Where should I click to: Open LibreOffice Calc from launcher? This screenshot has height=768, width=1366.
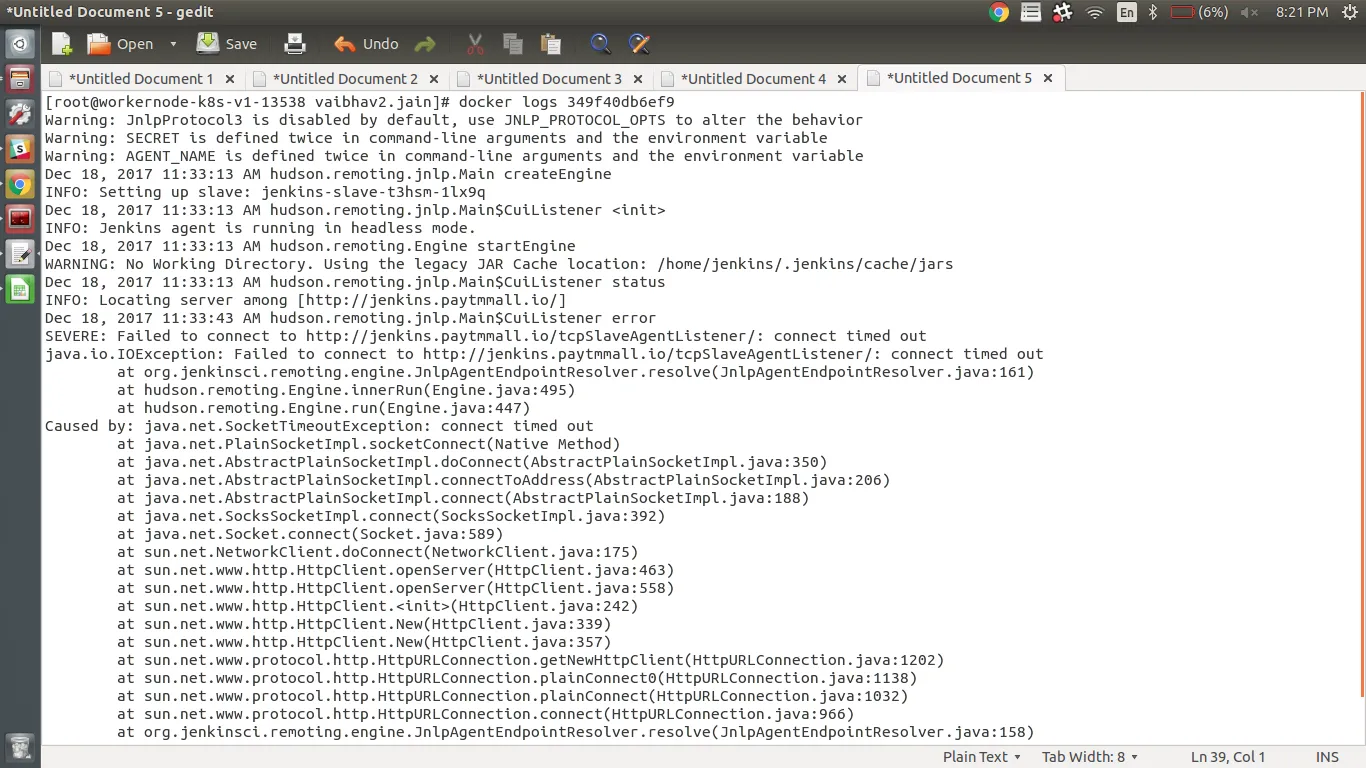[x=20, y=289]
